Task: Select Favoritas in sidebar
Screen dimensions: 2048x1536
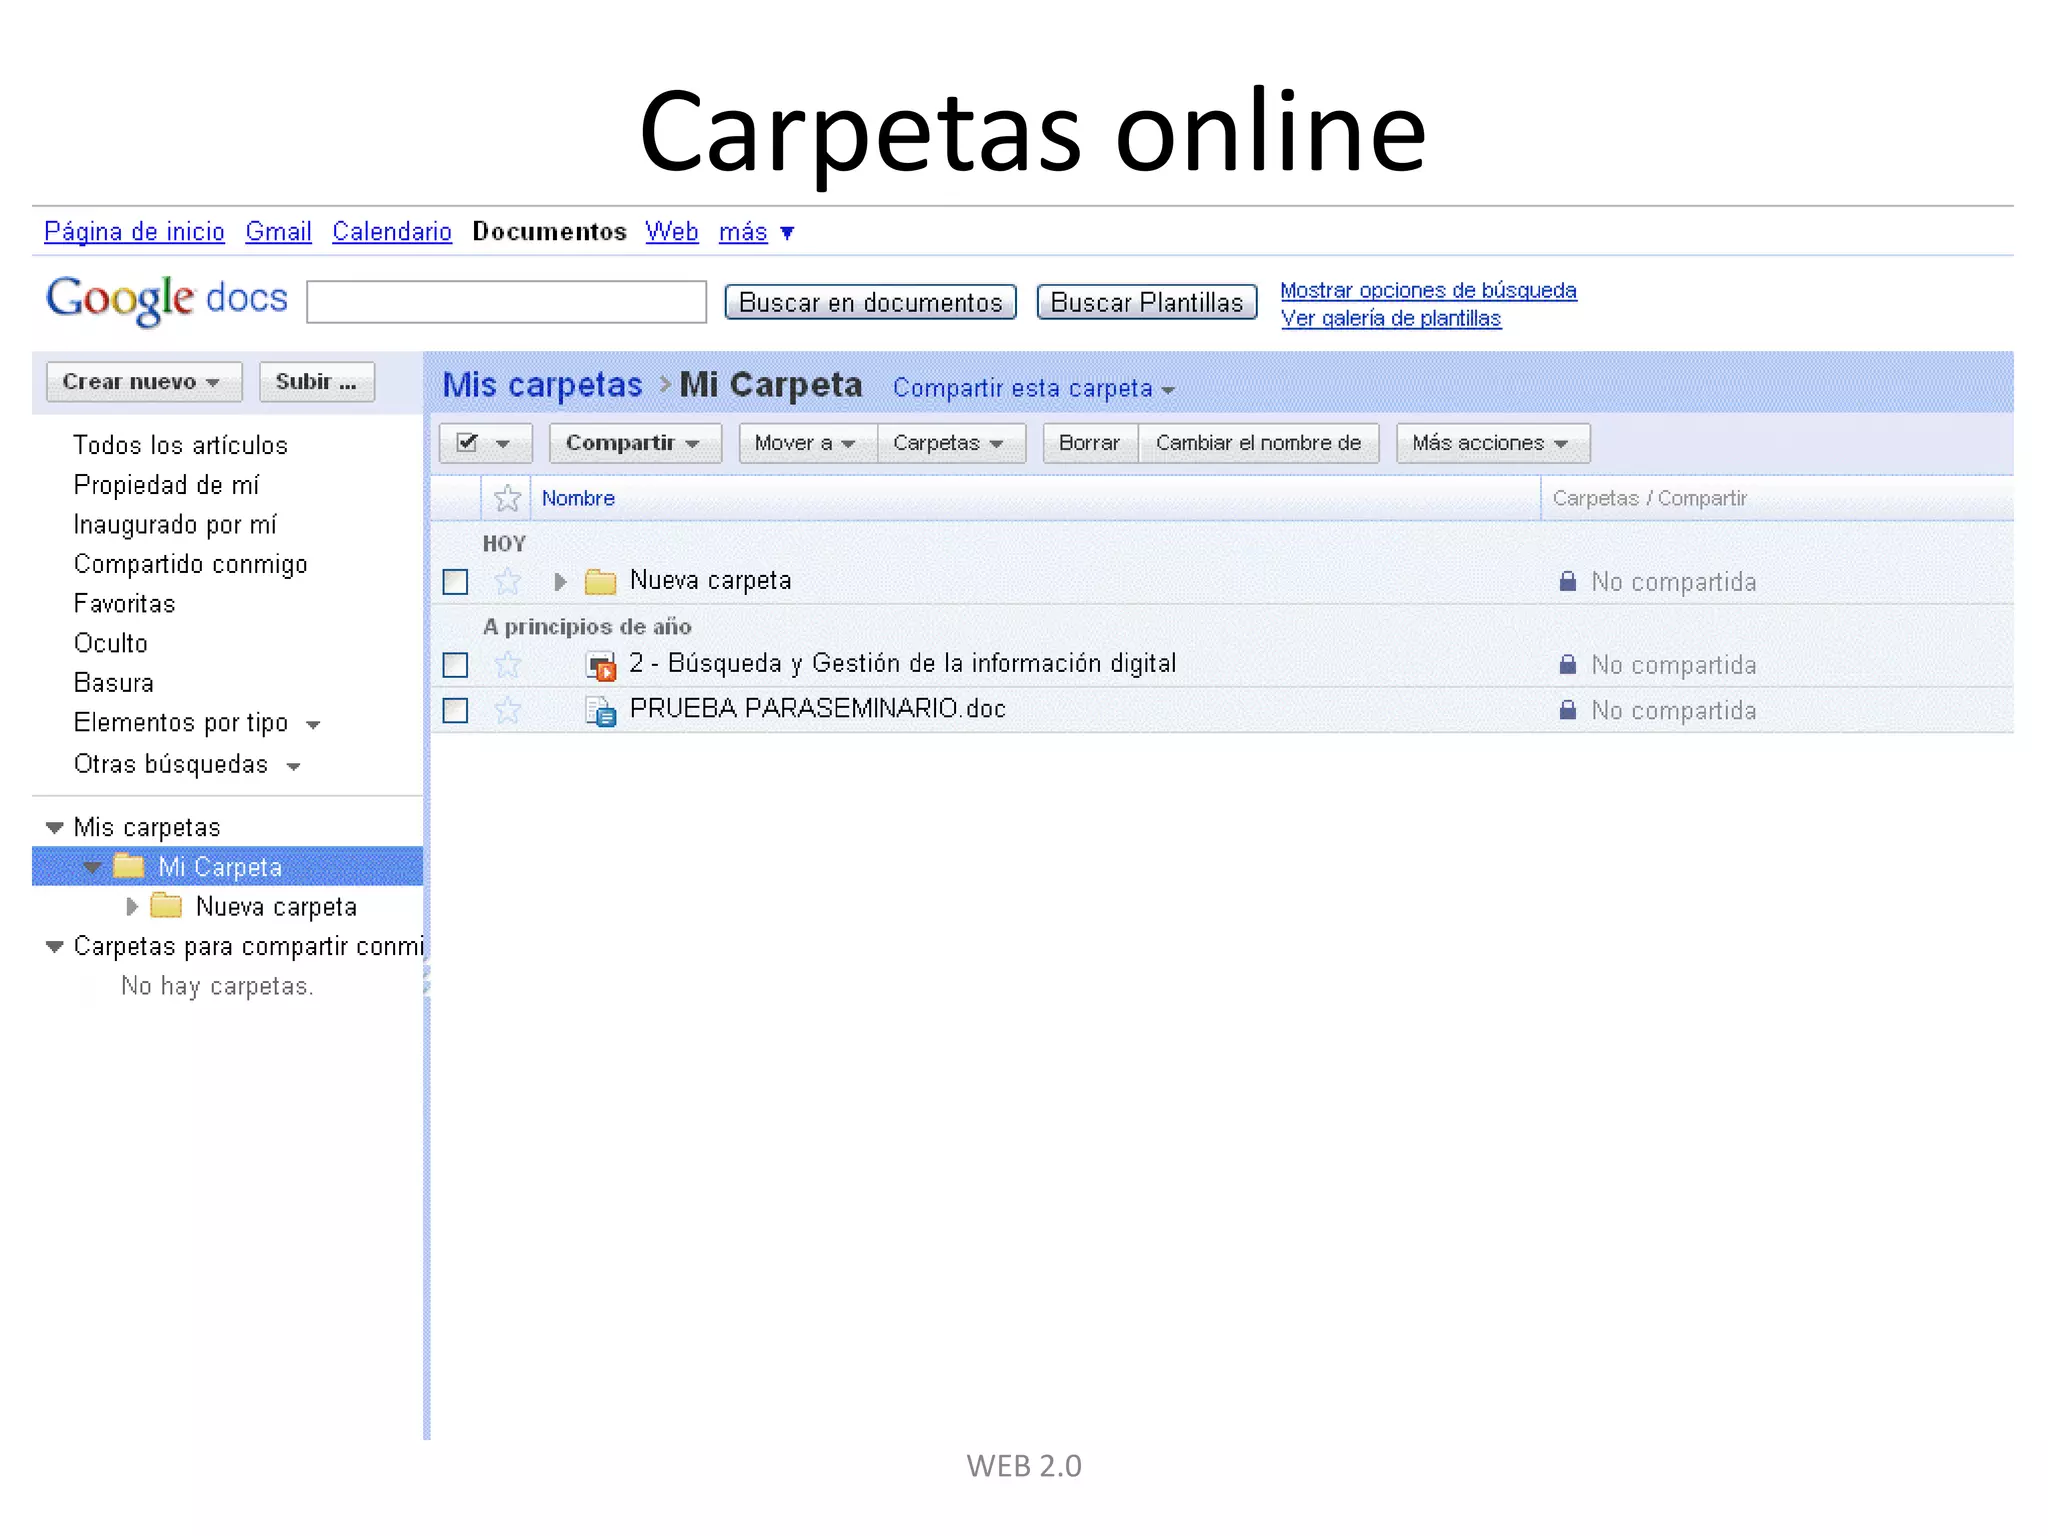Action: (x=124, y=604)
